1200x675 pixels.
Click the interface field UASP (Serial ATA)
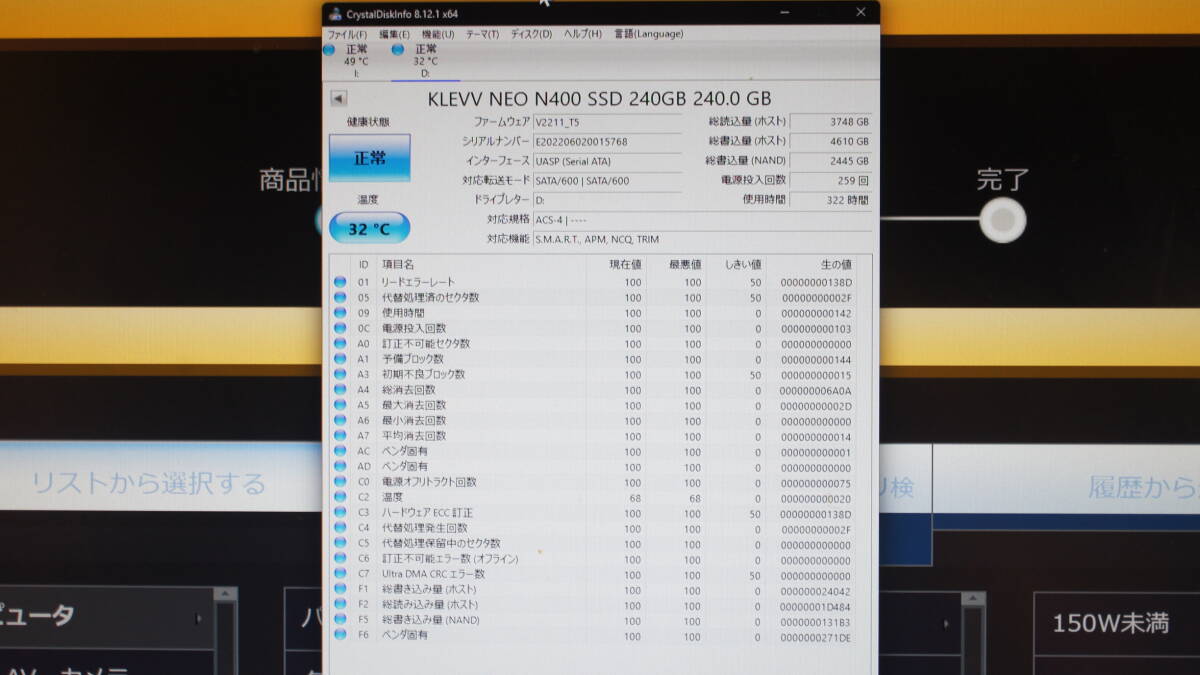pyautogui.click(x=607, y=161)
